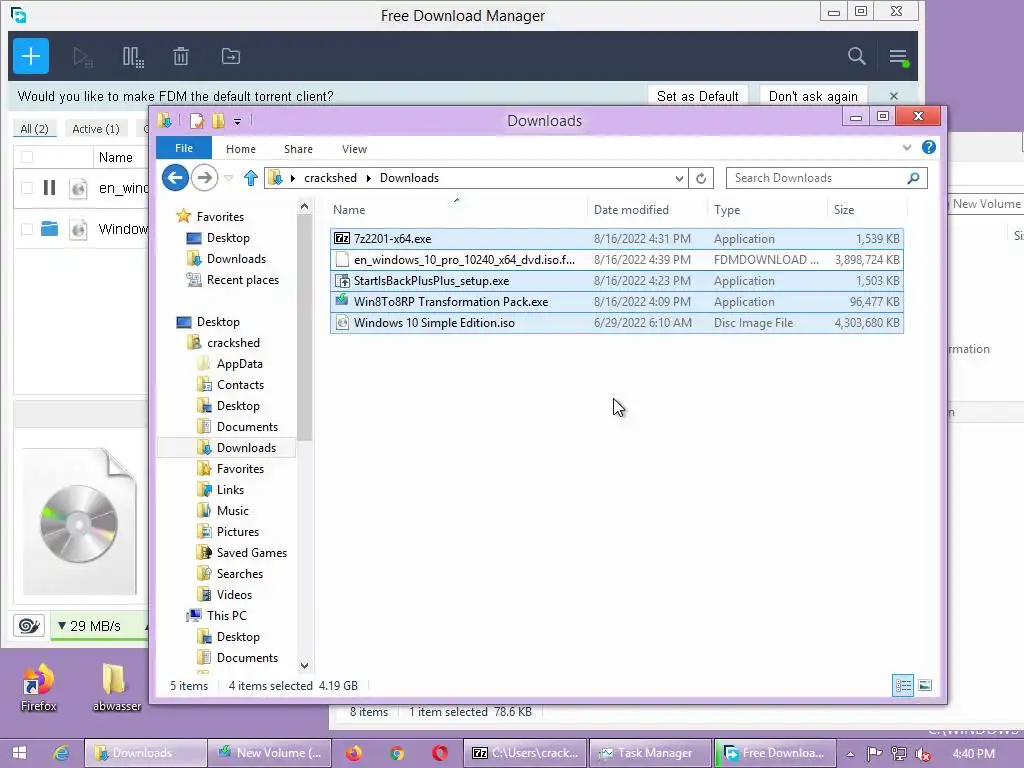Image resolution: width=1024 pixels, height=768 pixels.
Task: Click pause icon on en_win download row
Action: (x=49, y=188)
